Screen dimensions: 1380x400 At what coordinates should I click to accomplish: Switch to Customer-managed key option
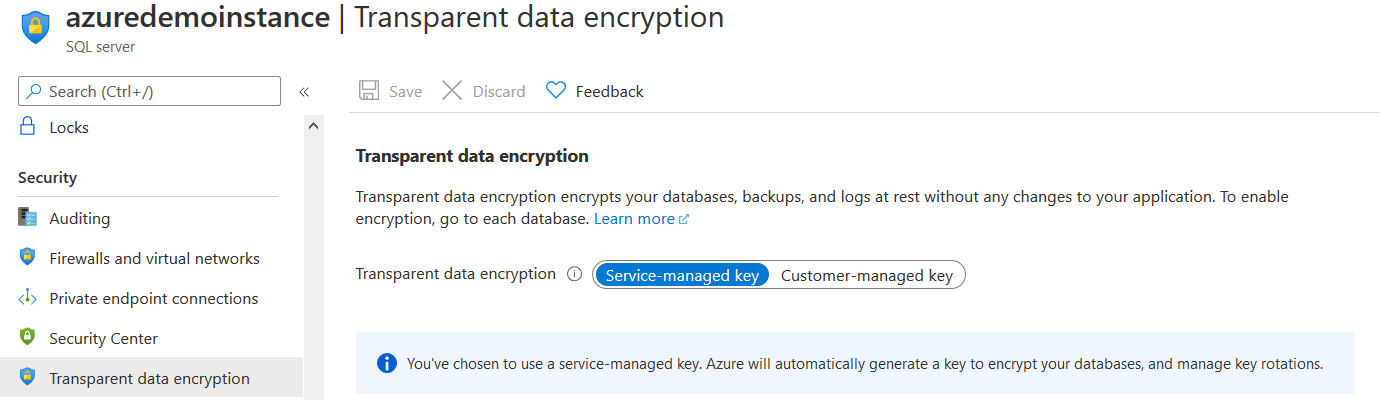pyautogui.click(x=866, y=275)
